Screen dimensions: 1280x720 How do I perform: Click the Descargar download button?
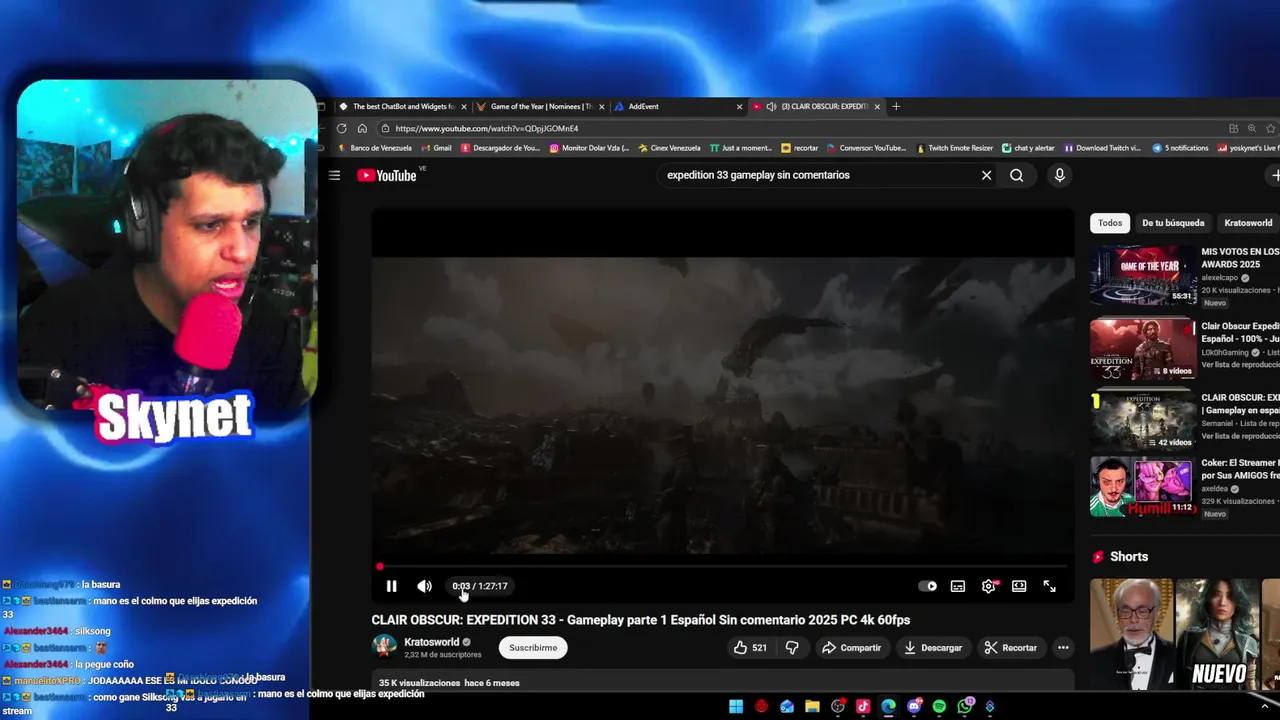click(932, 648)
